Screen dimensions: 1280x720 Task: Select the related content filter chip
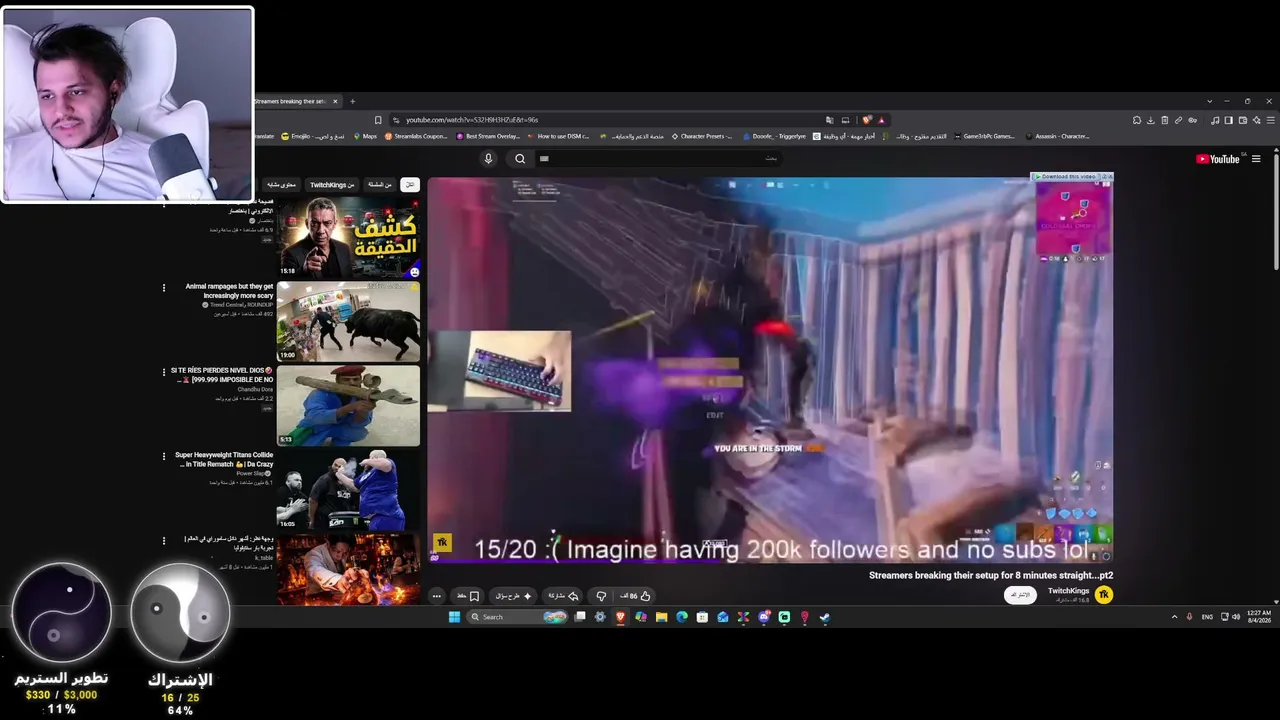(x=281, y=185)
